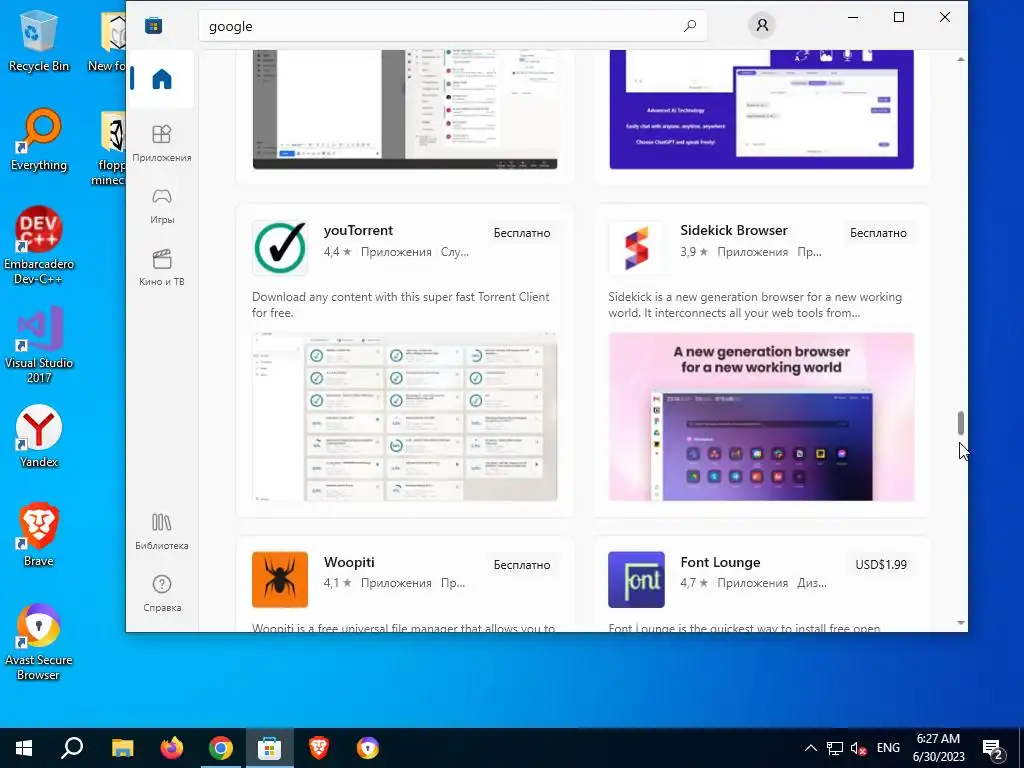The height and width of the screenshot is (768, 1024).
Task: Open the Приложения section in sidebar
Action: pos(161,143)
